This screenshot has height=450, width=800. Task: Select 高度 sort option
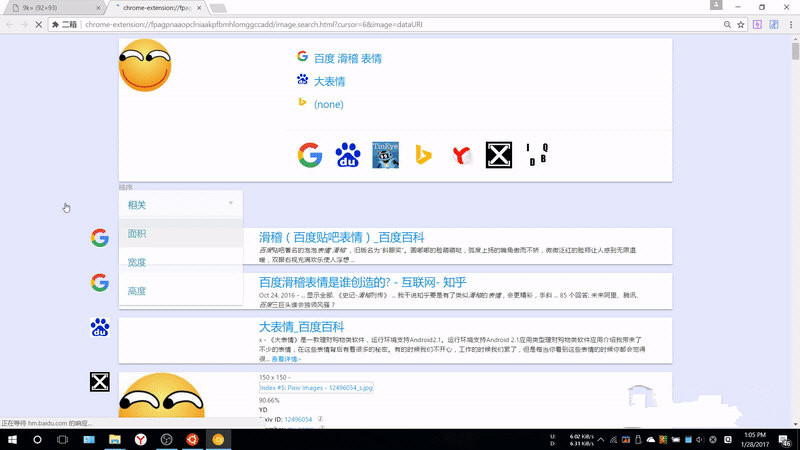(181, 291)
